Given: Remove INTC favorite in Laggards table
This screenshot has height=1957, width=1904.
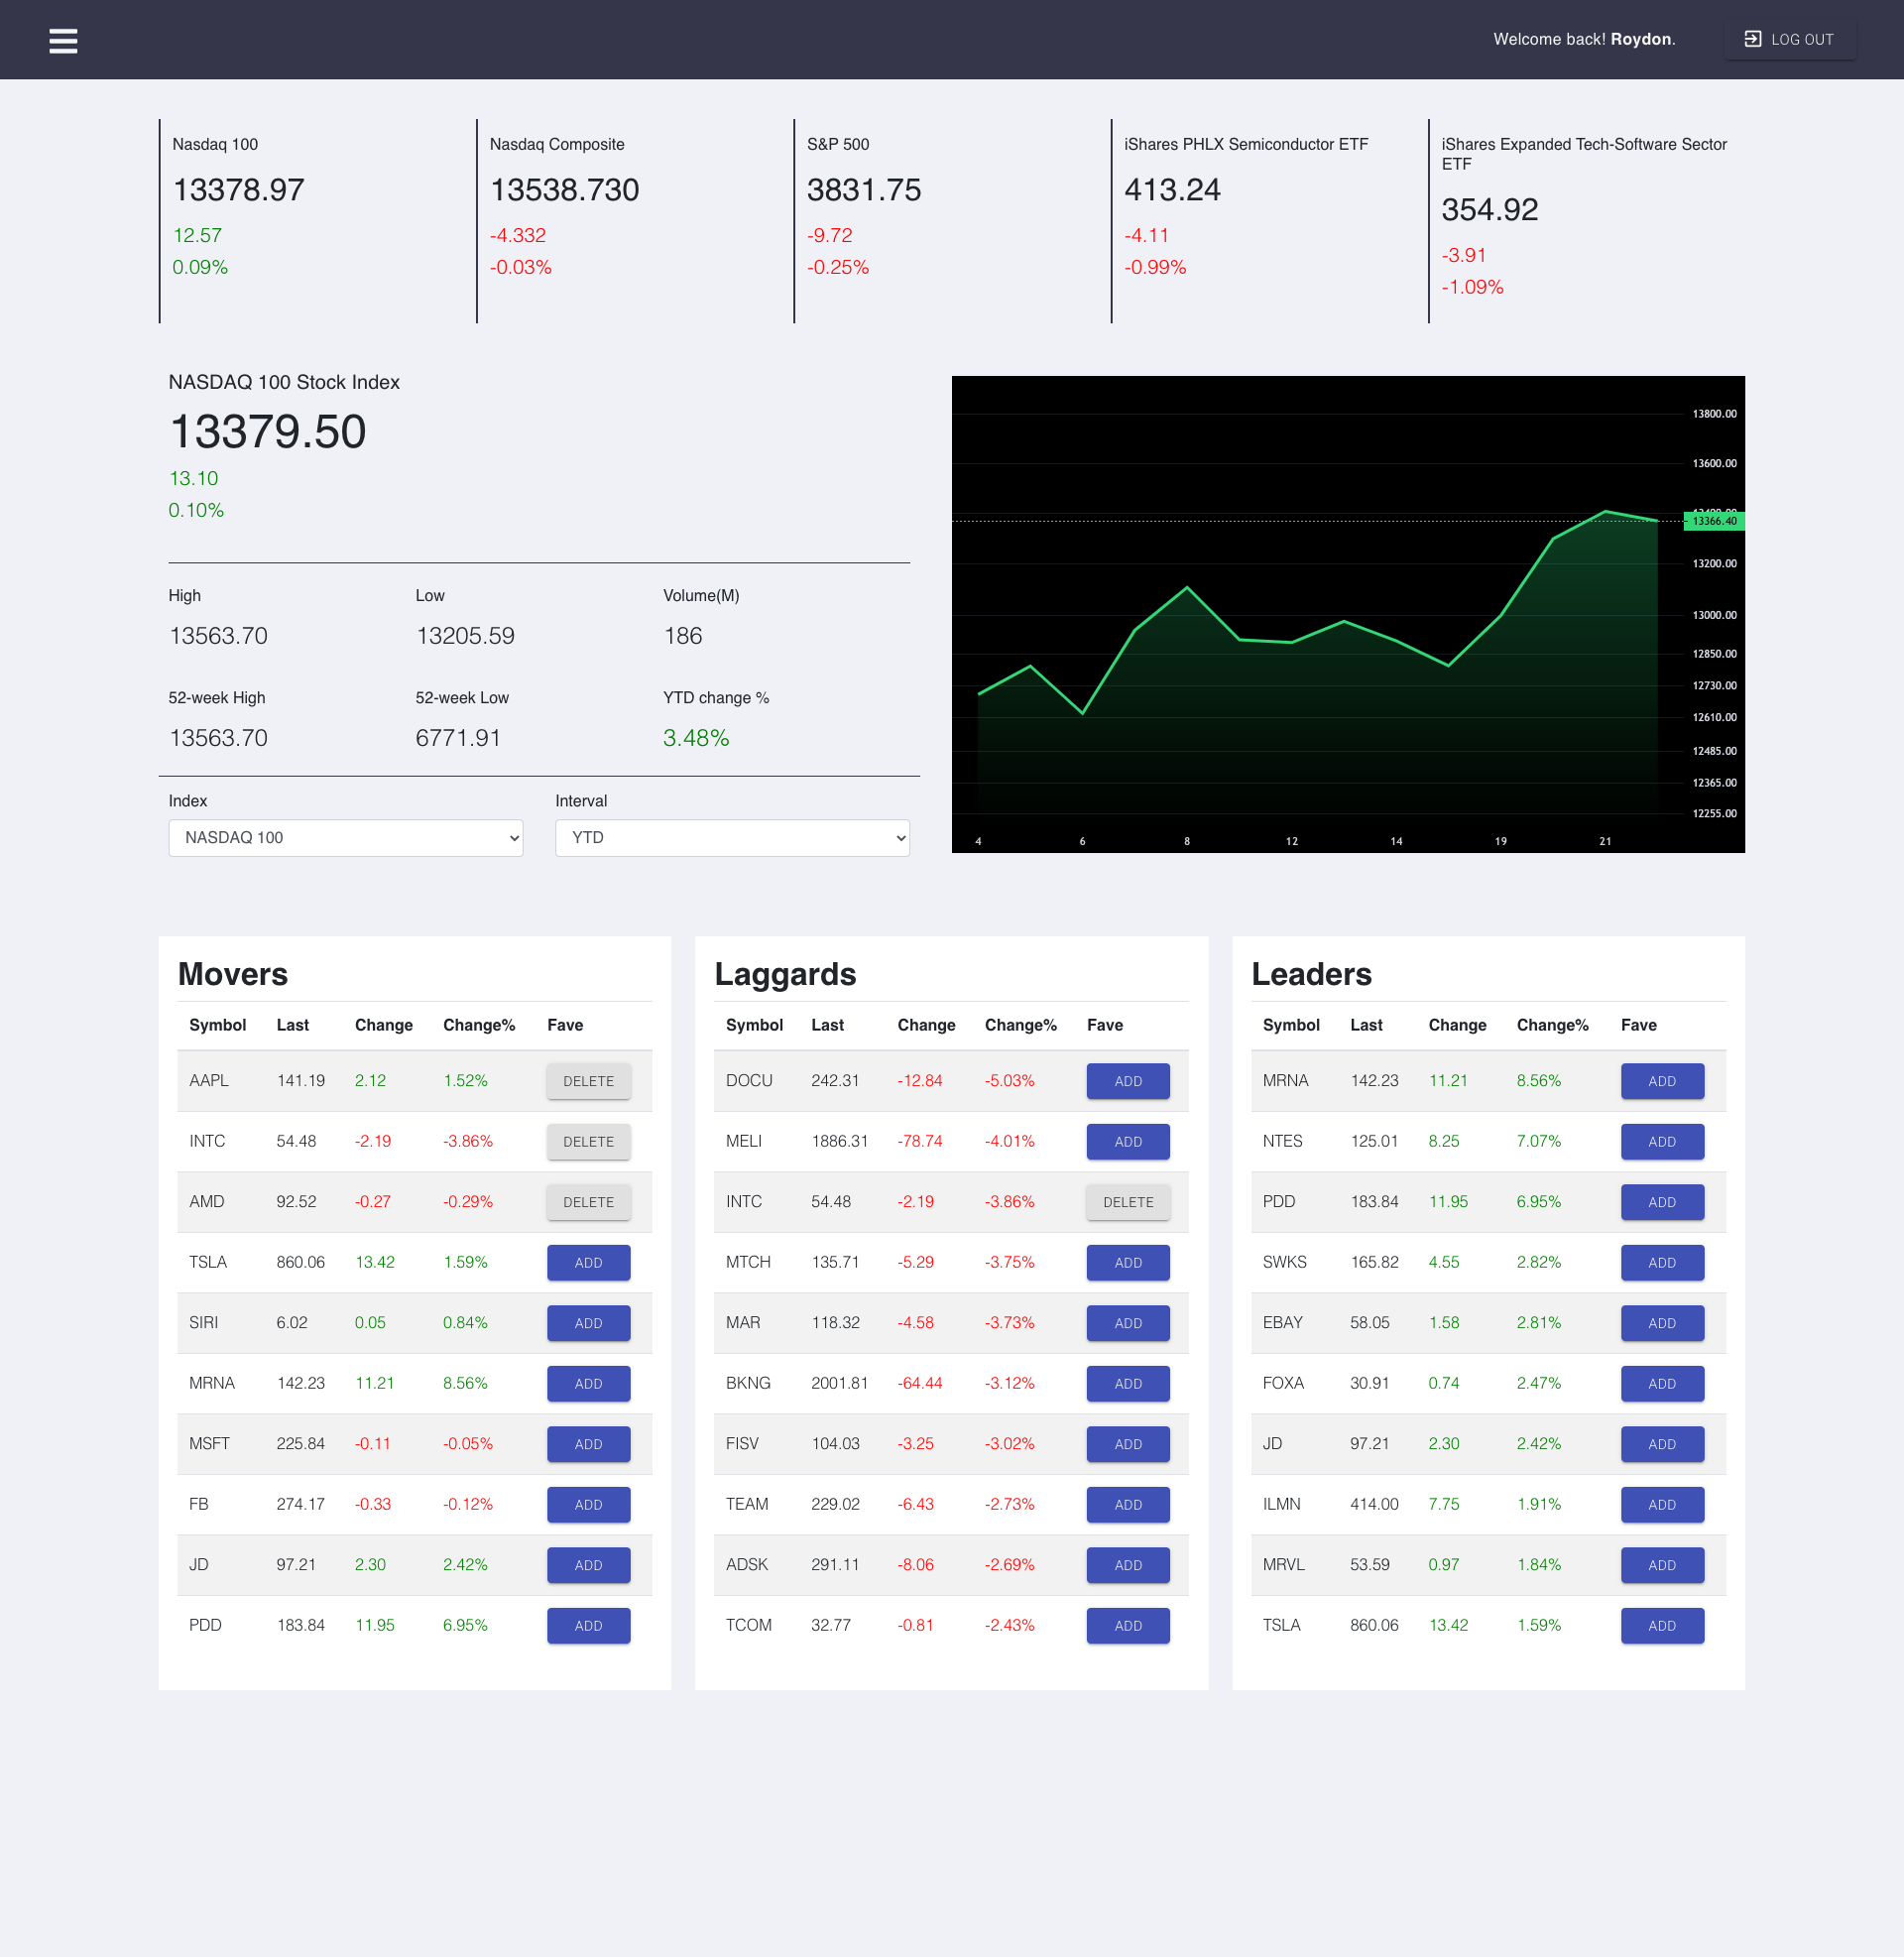Looking at the screenshot, I should pyautogui.click(x=1127, y=1202).
